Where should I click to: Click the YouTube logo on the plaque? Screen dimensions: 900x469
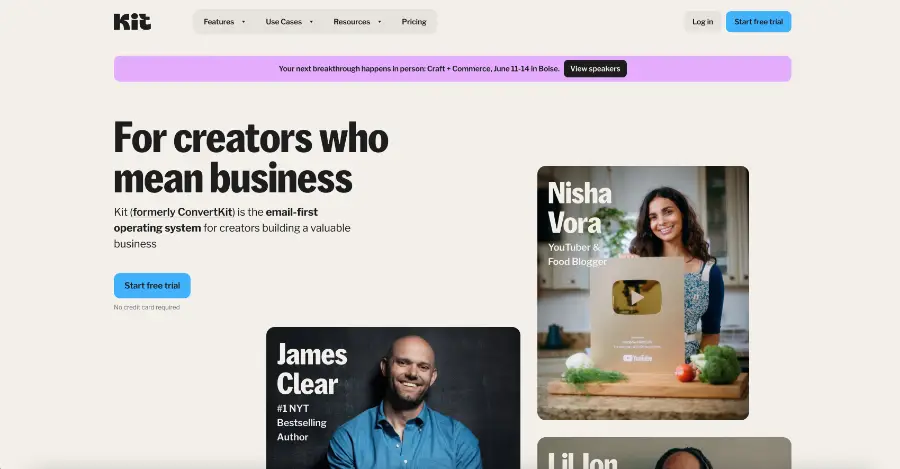(637, 358)
